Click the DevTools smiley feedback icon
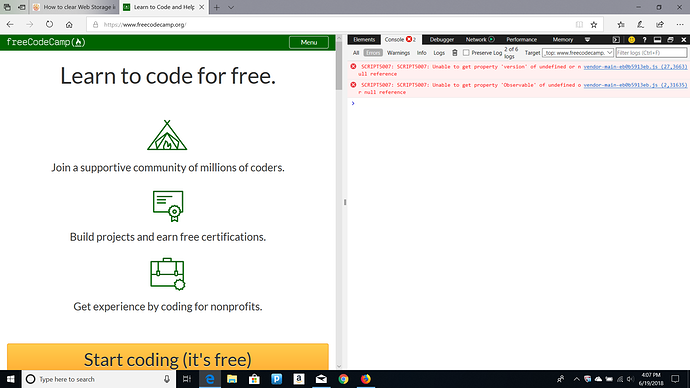This screenshot has width=690, height=388. [631, 40]
